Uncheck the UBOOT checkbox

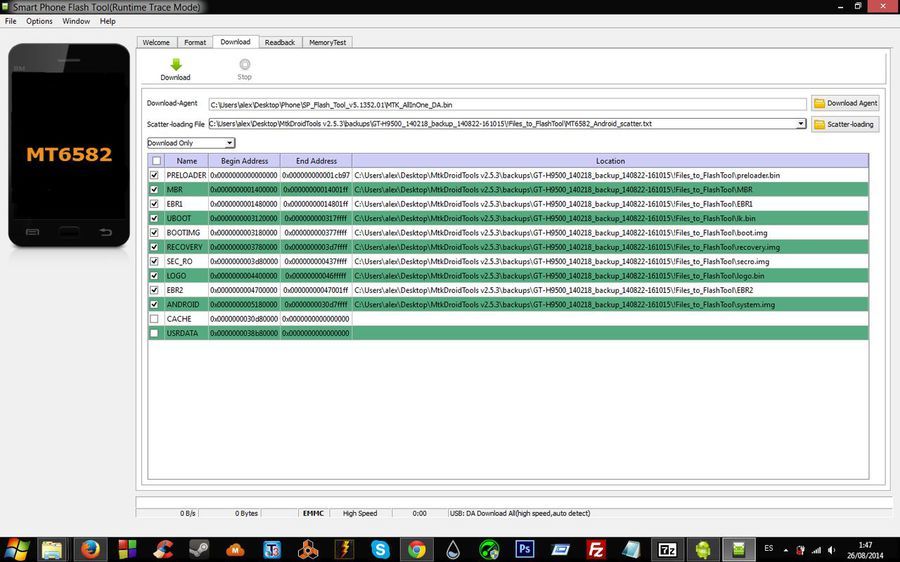click(154, 218)
